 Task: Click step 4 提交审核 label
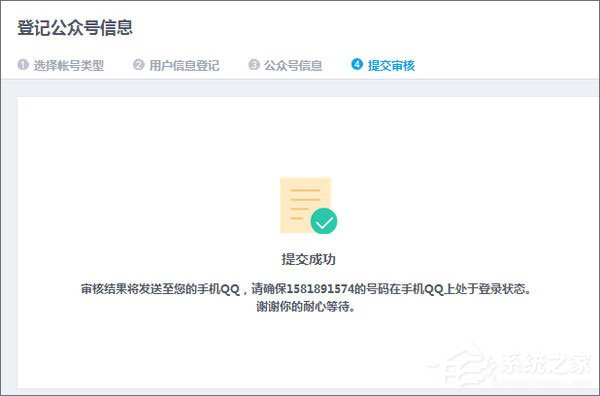[391, 65]
